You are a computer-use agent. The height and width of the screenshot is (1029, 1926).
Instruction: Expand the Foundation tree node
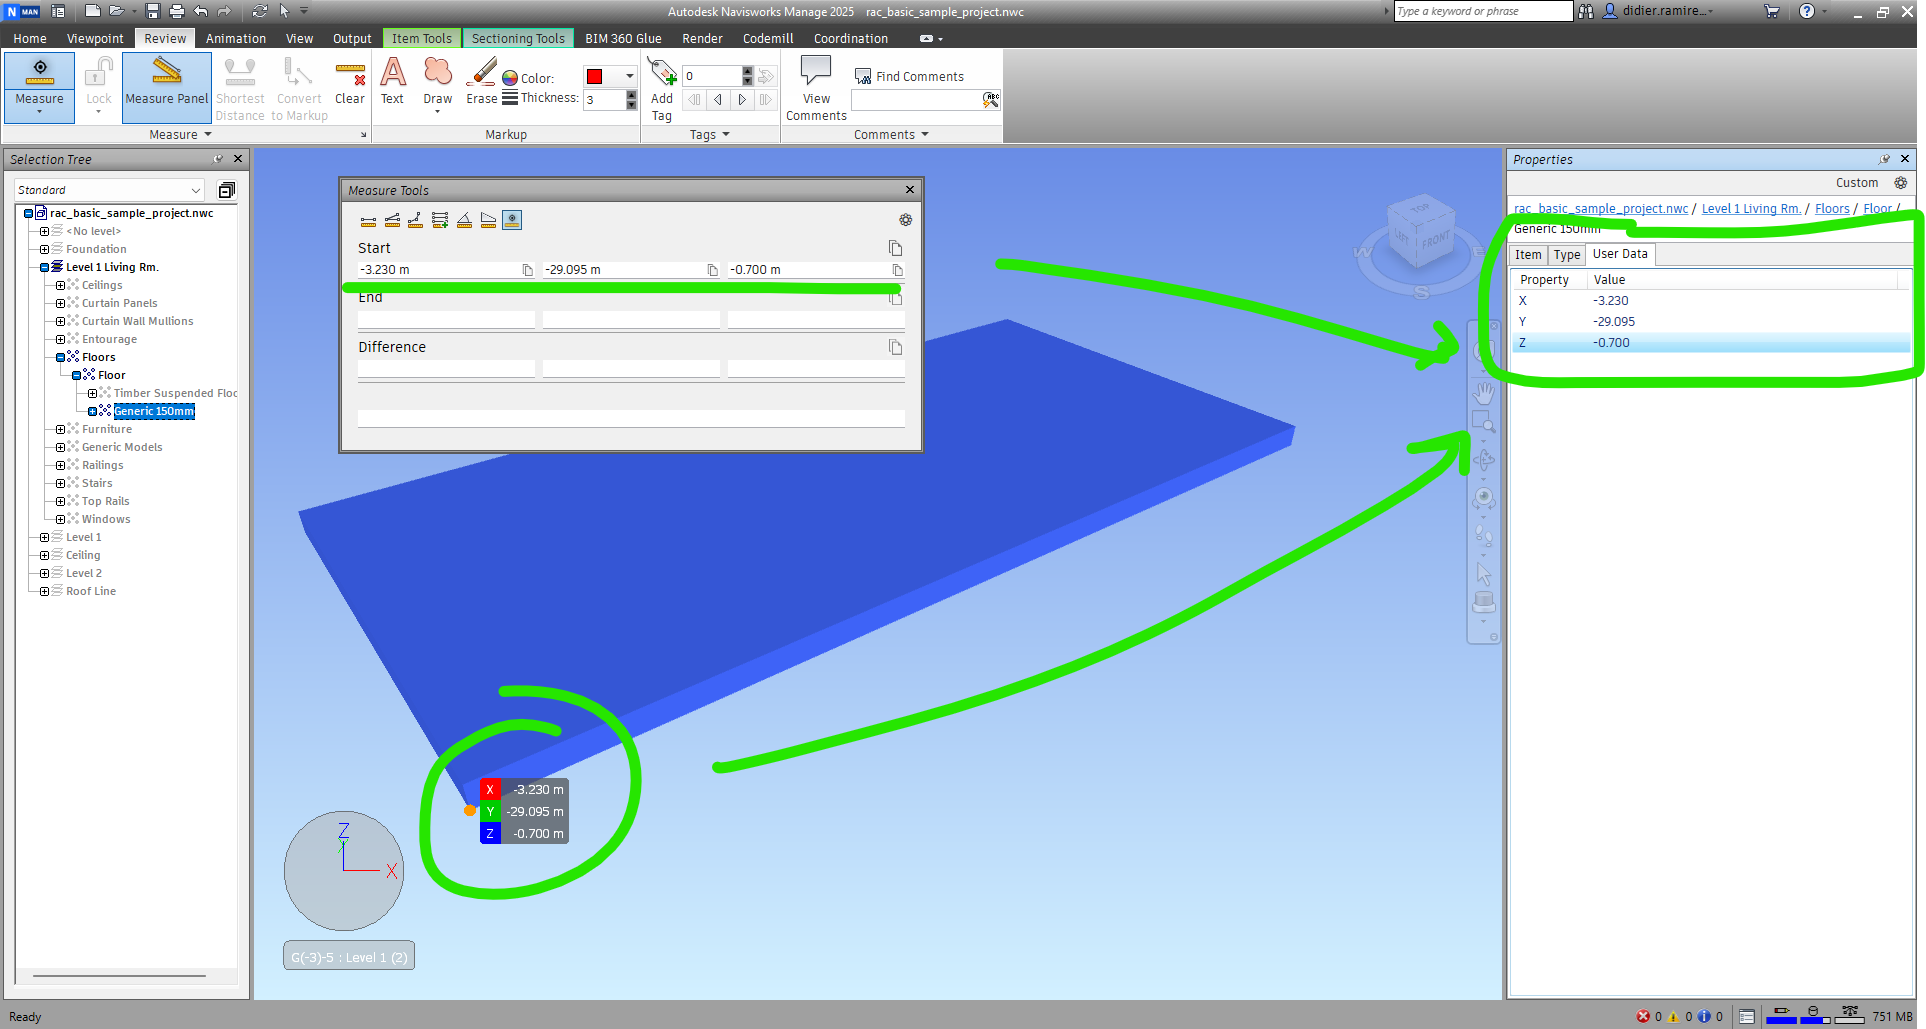pos(44,249)
